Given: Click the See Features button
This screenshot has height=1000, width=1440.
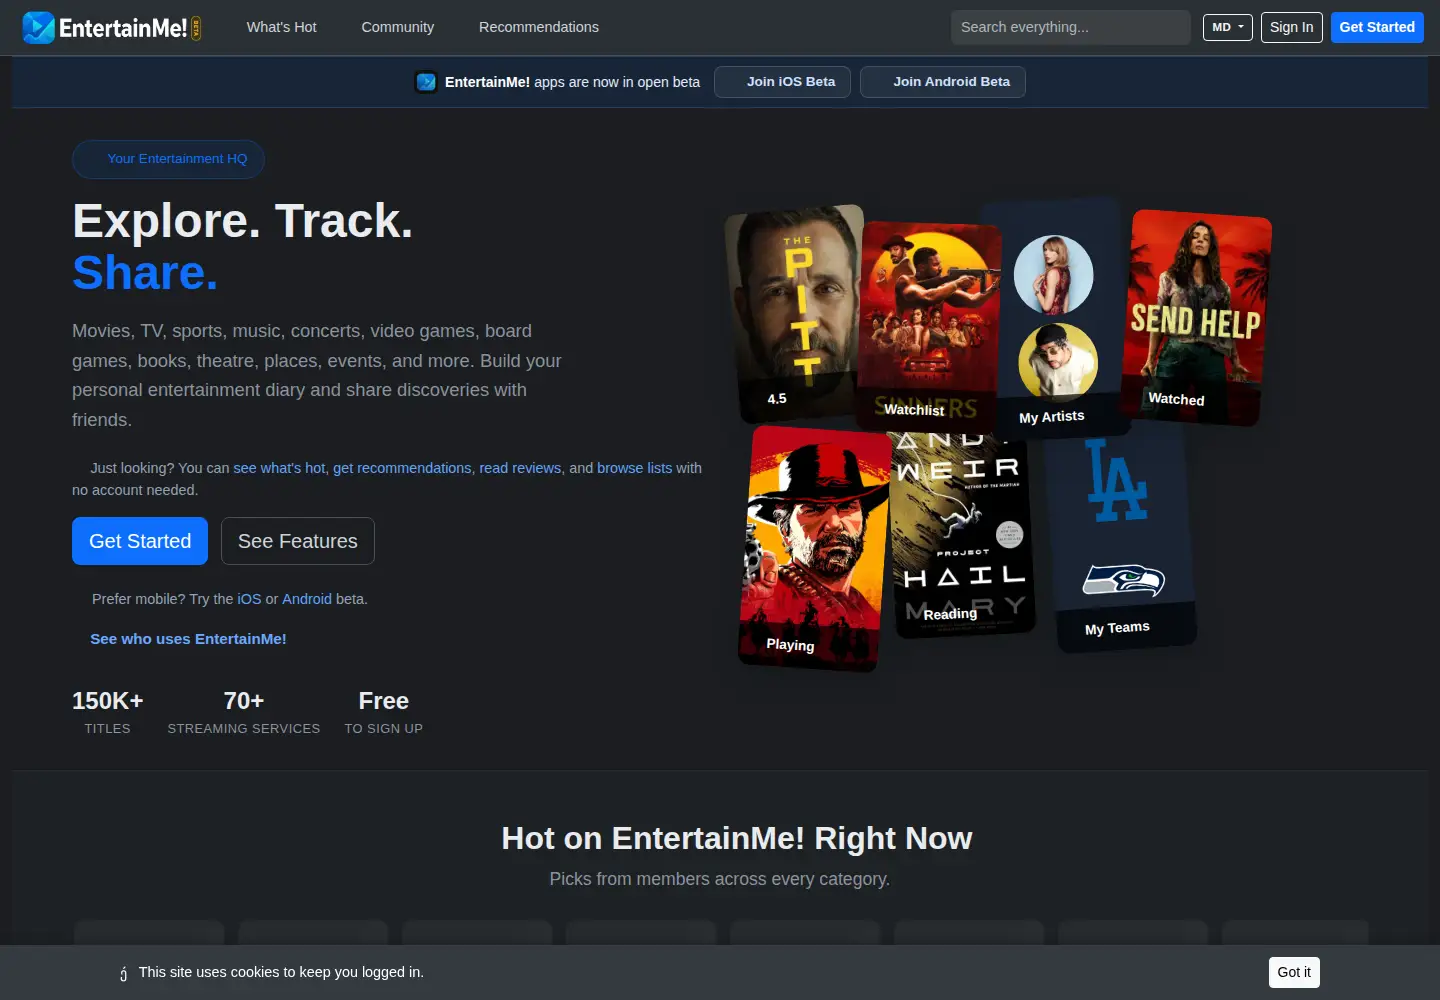Looking at the screenshot, I should click(297, 541).
